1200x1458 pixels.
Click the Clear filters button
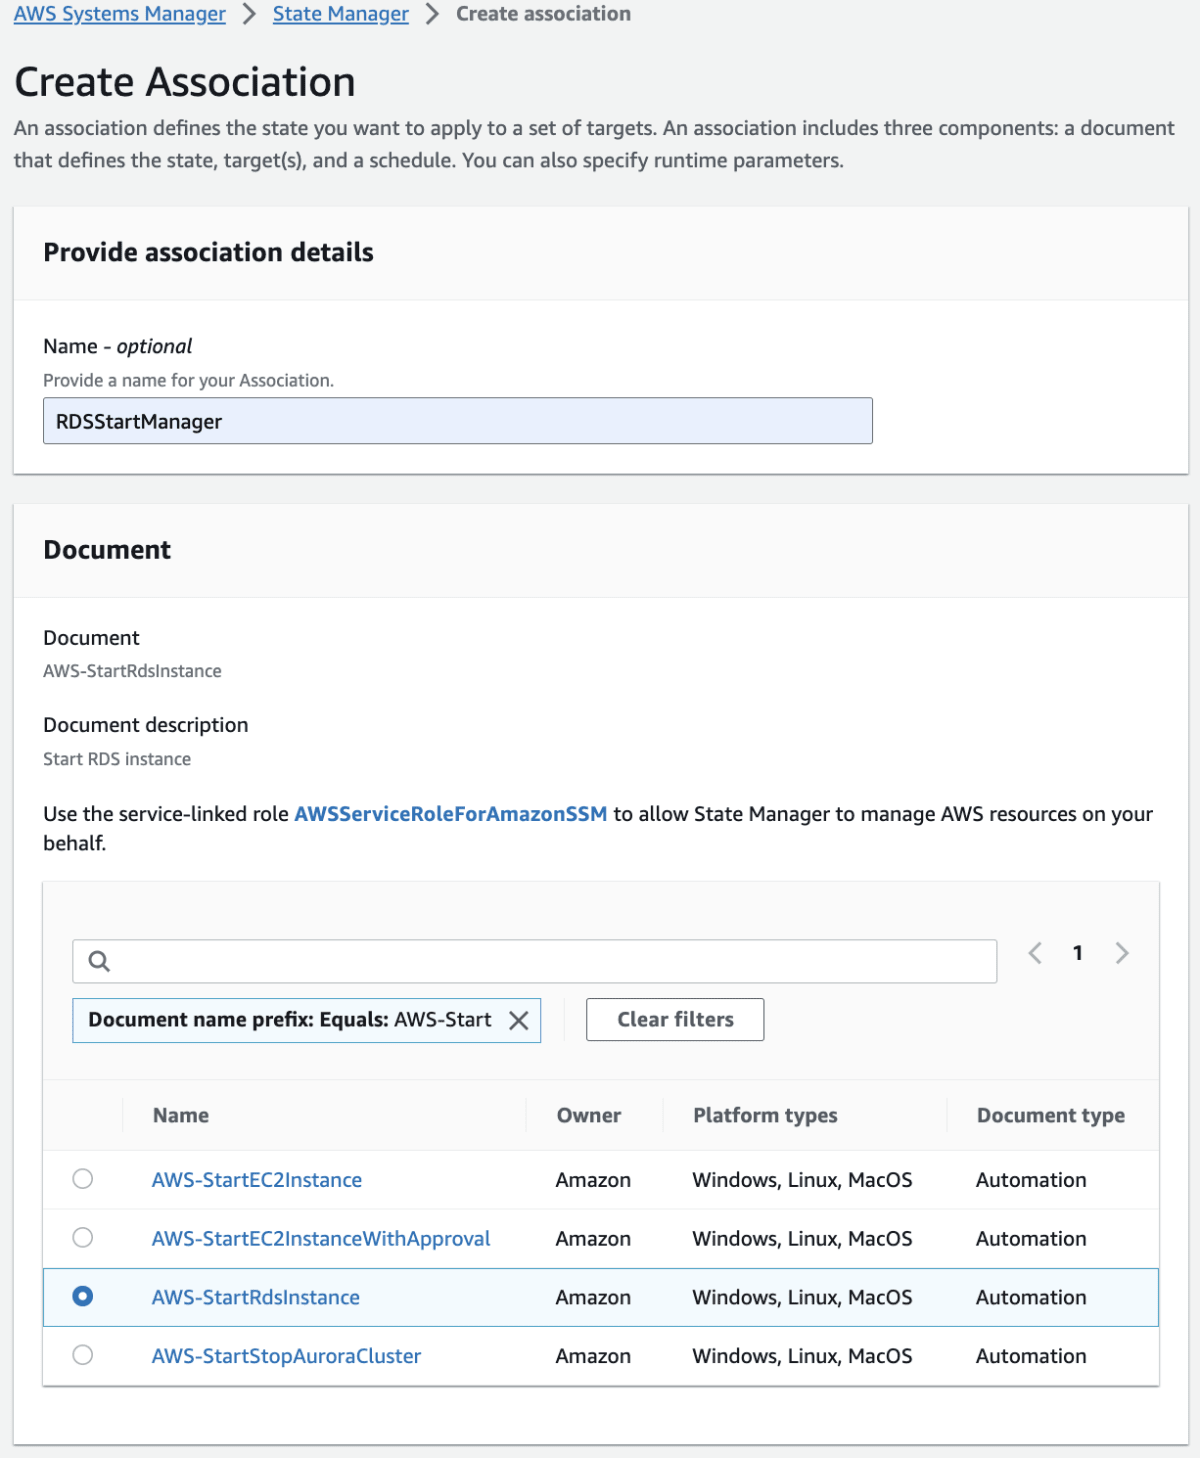[675, 1020]
